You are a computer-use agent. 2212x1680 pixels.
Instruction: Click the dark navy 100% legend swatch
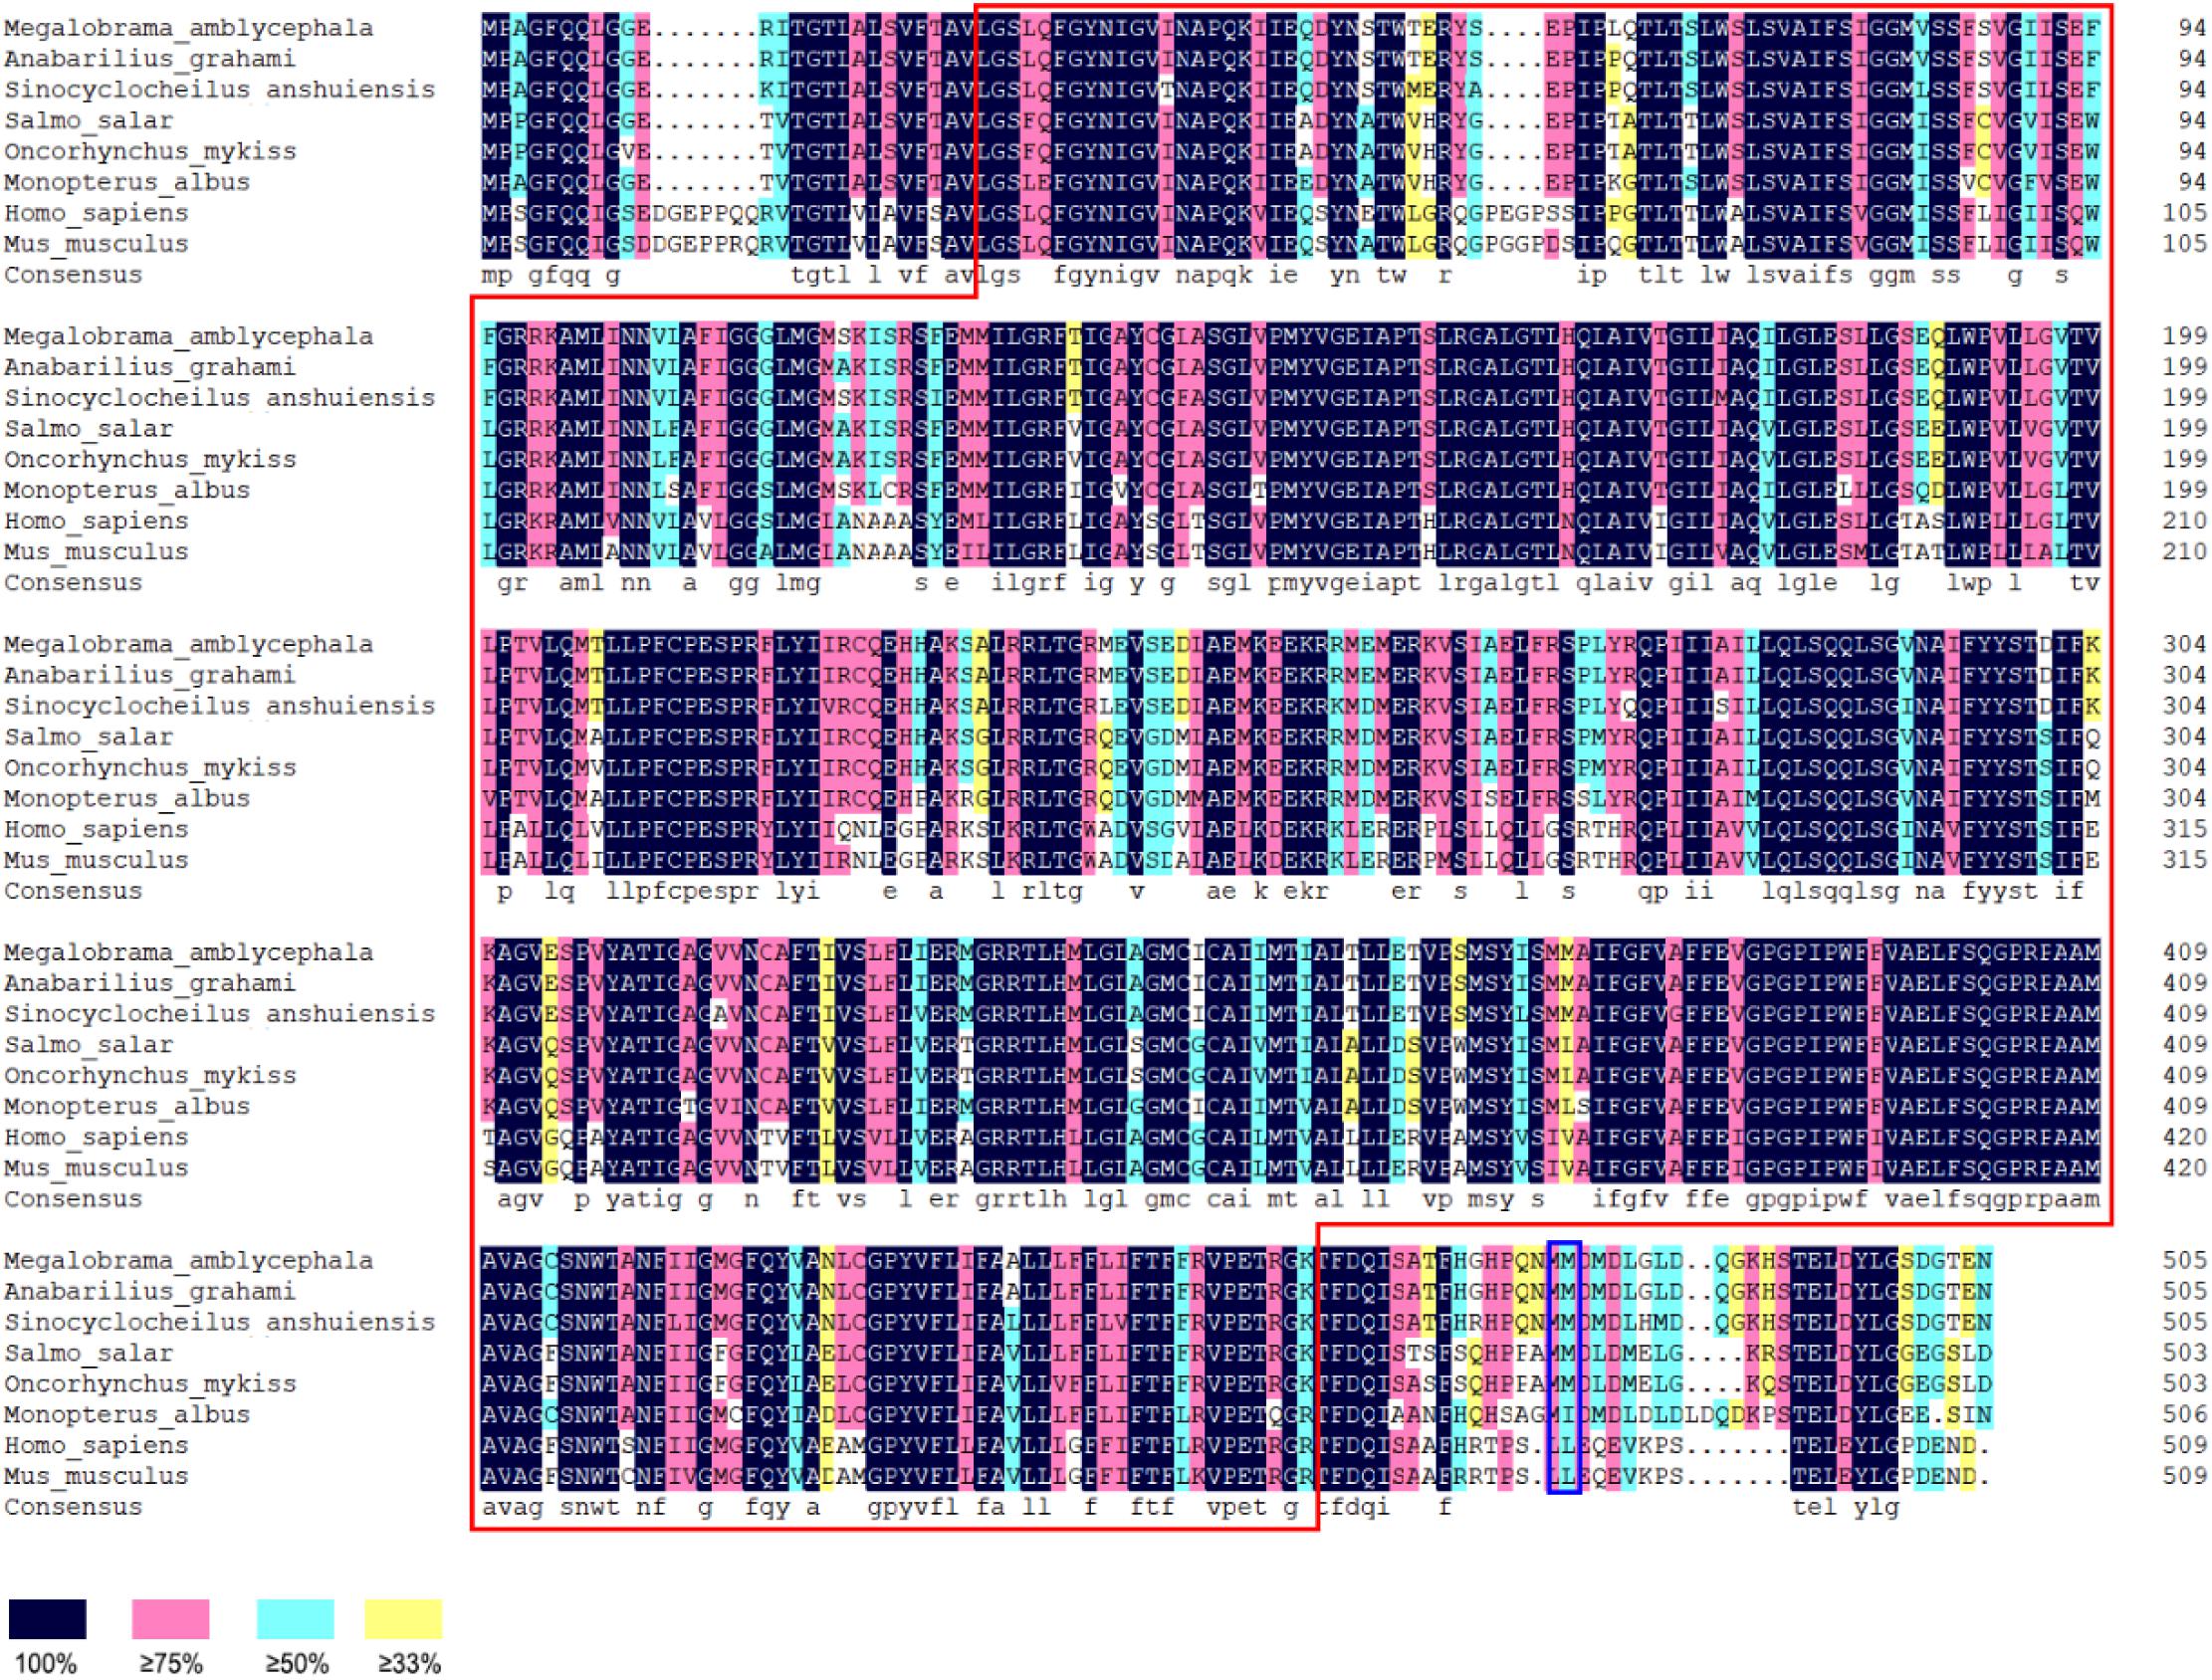pyautogui.click(x=47, y=1618)
